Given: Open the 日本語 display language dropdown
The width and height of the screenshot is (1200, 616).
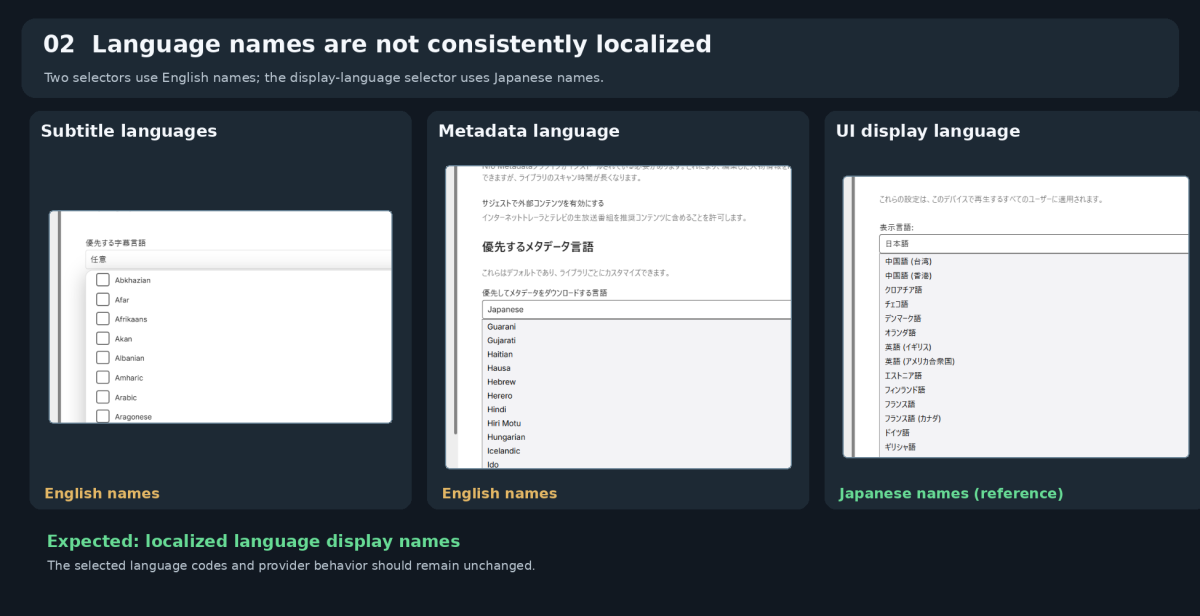Looking at the screenshot, I should coord(1034,244).
